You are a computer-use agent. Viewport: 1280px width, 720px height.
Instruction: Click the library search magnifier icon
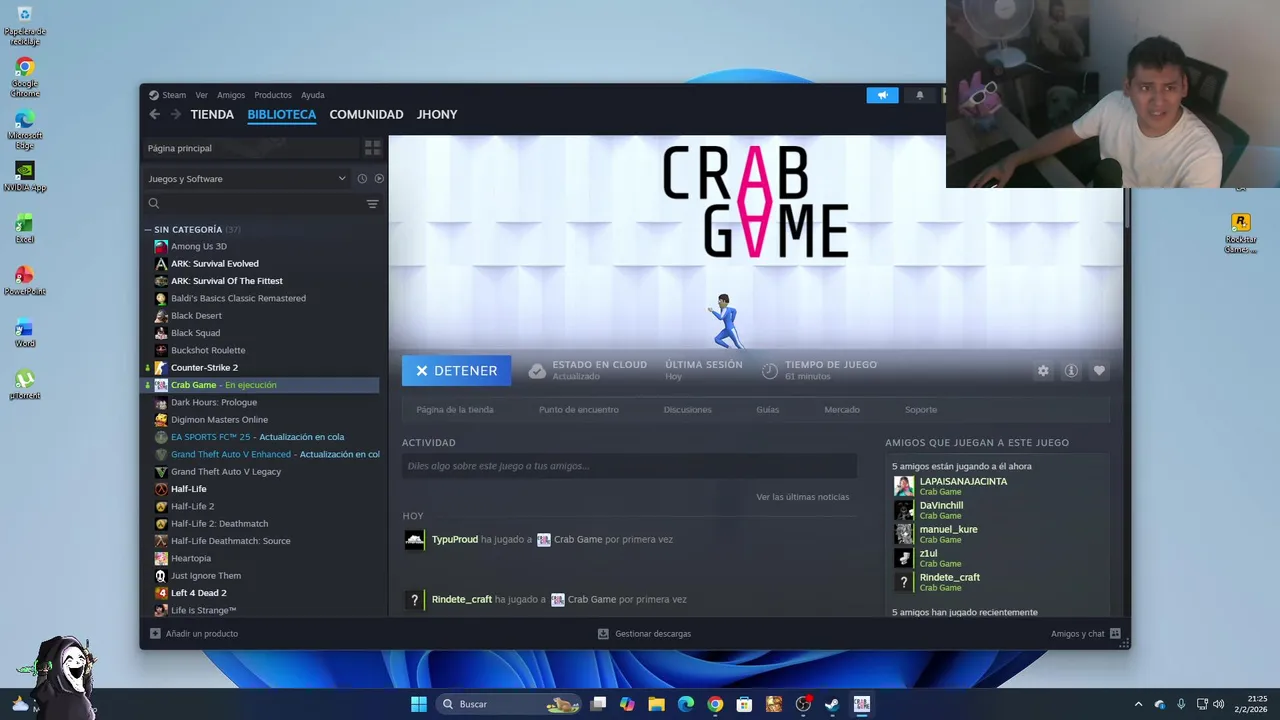point(154,204)
